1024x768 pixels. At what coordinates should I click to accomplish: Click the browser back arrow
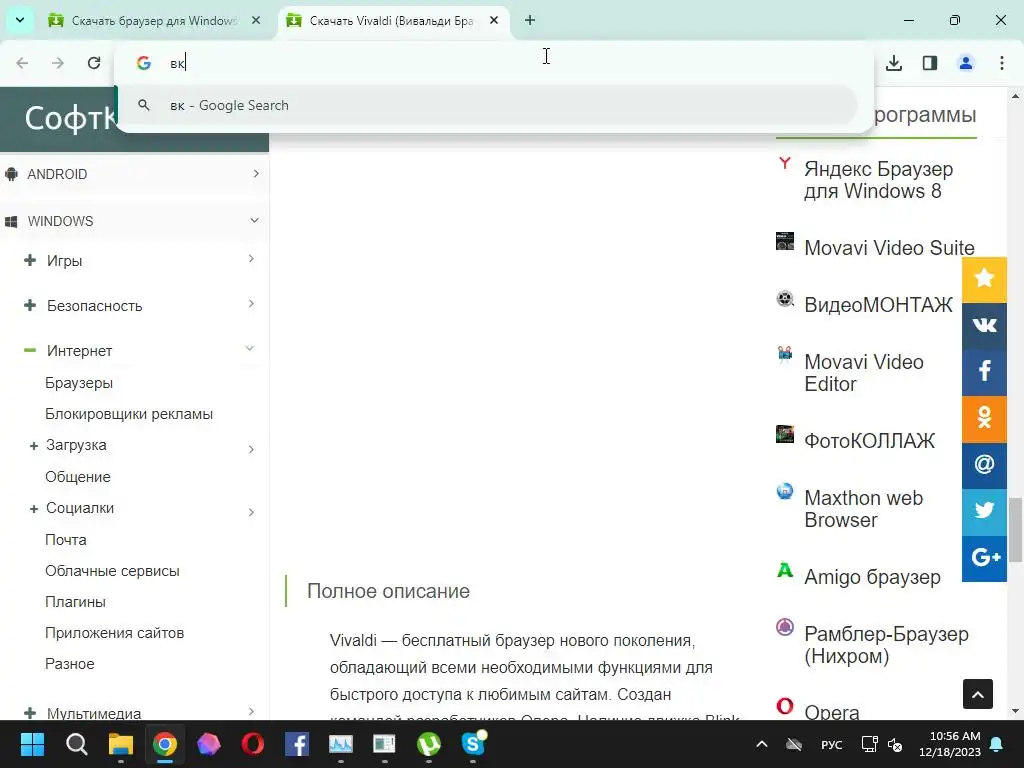tap(22, 63)
